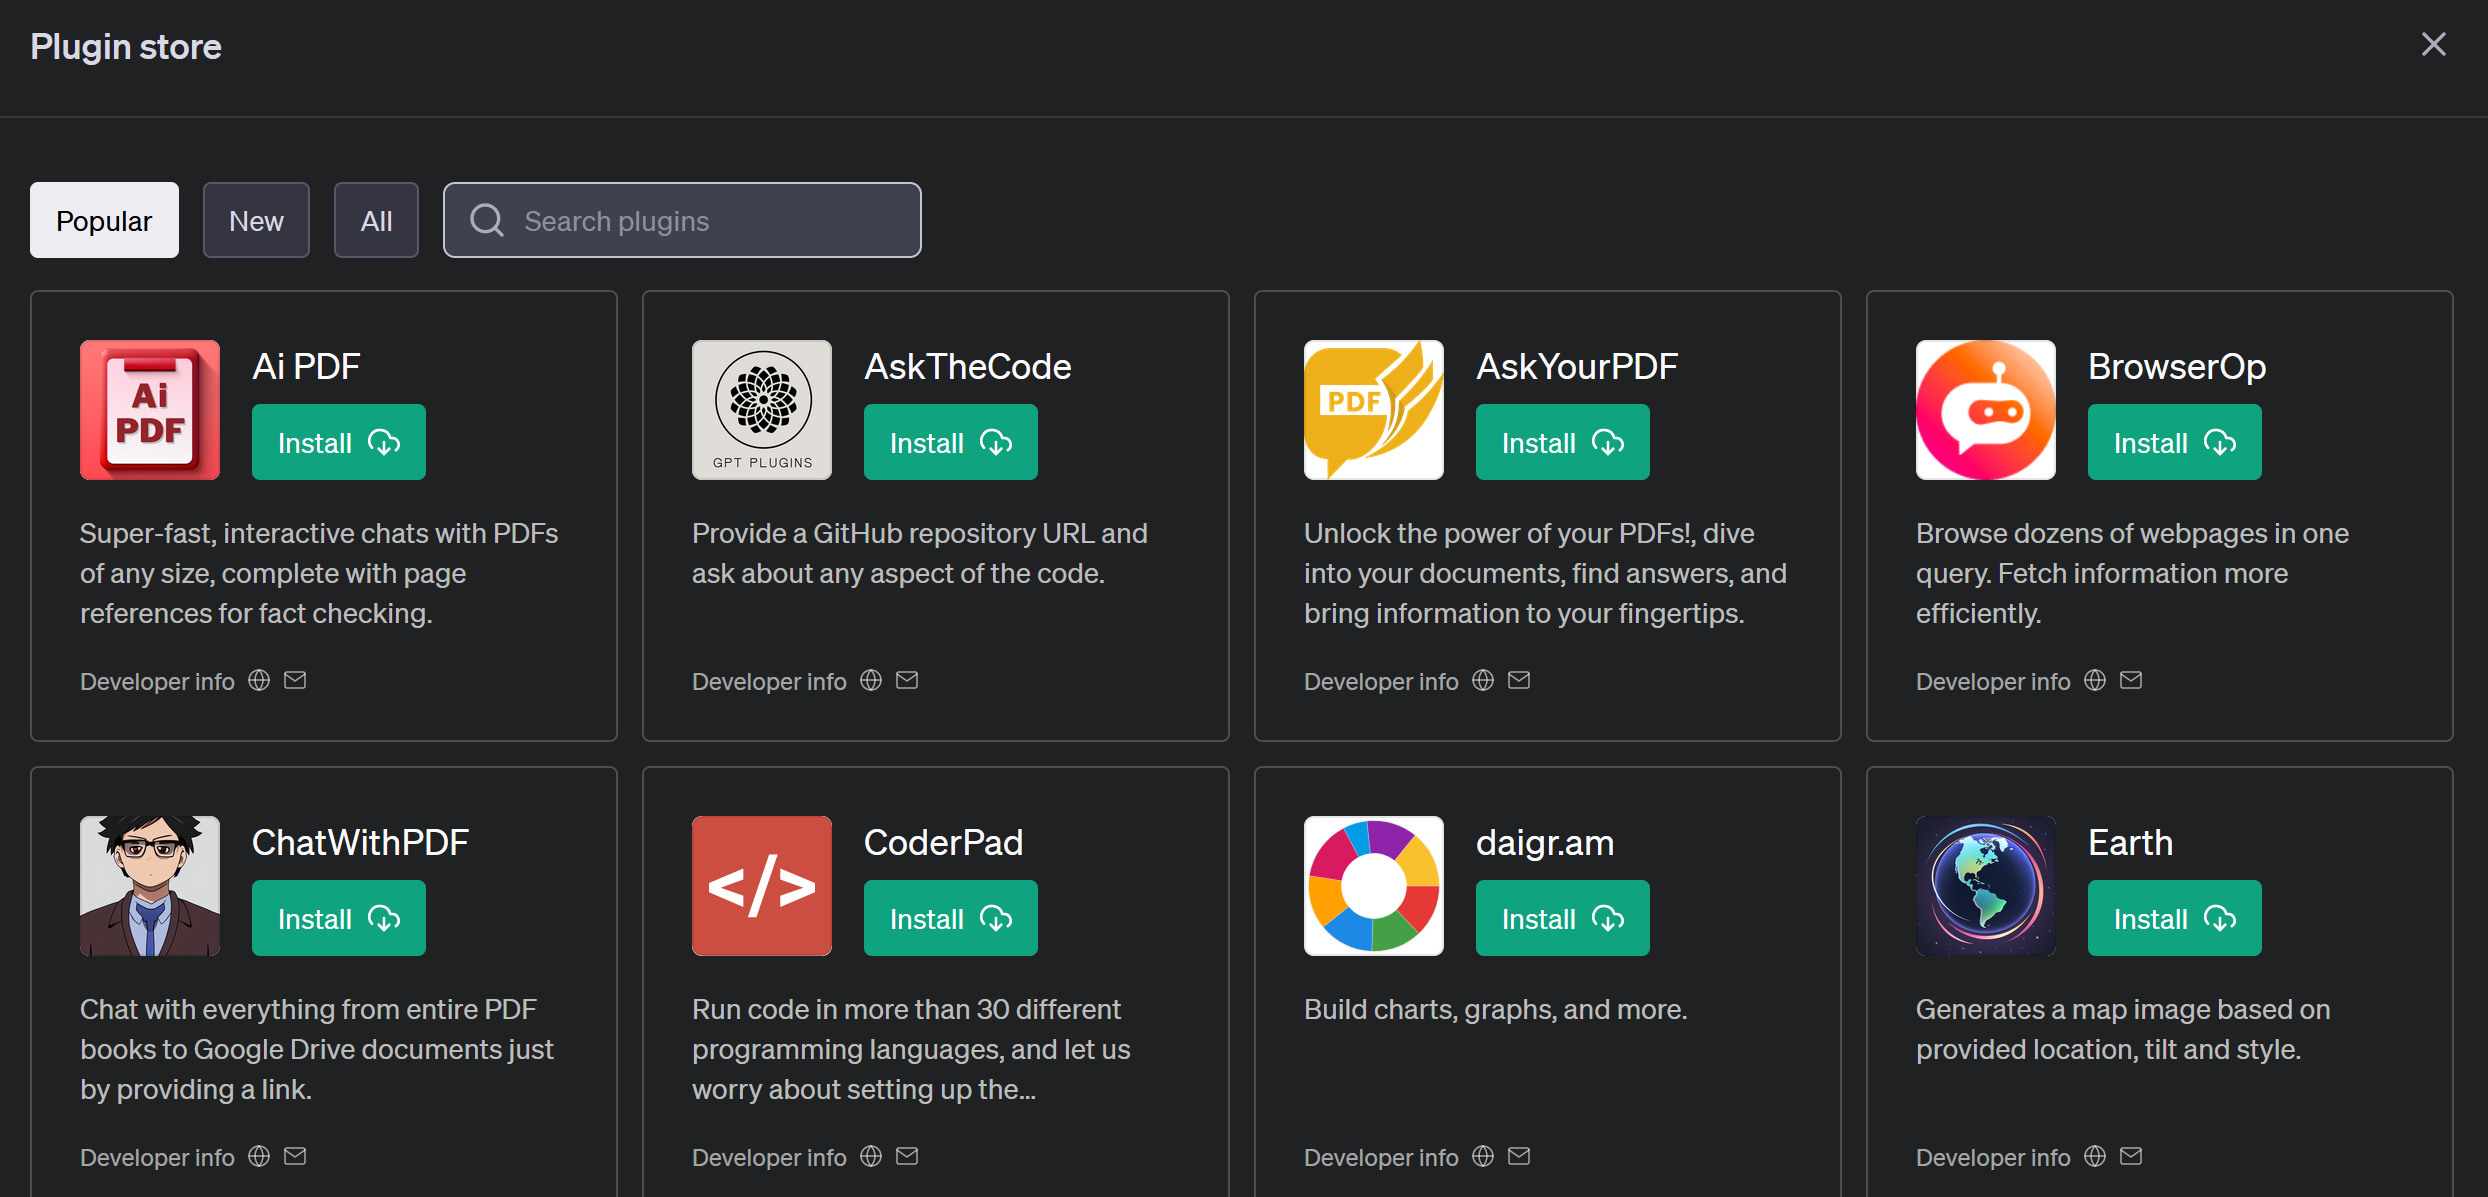
Task: Open Ai PDF developer website globe icon
Action: point(259,680)
